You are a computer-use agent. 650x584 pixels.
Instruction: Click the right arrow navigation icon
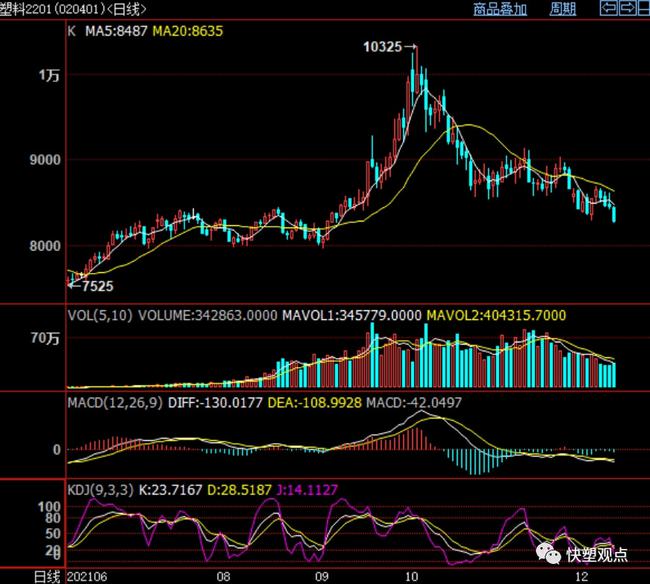click(626, 9)
